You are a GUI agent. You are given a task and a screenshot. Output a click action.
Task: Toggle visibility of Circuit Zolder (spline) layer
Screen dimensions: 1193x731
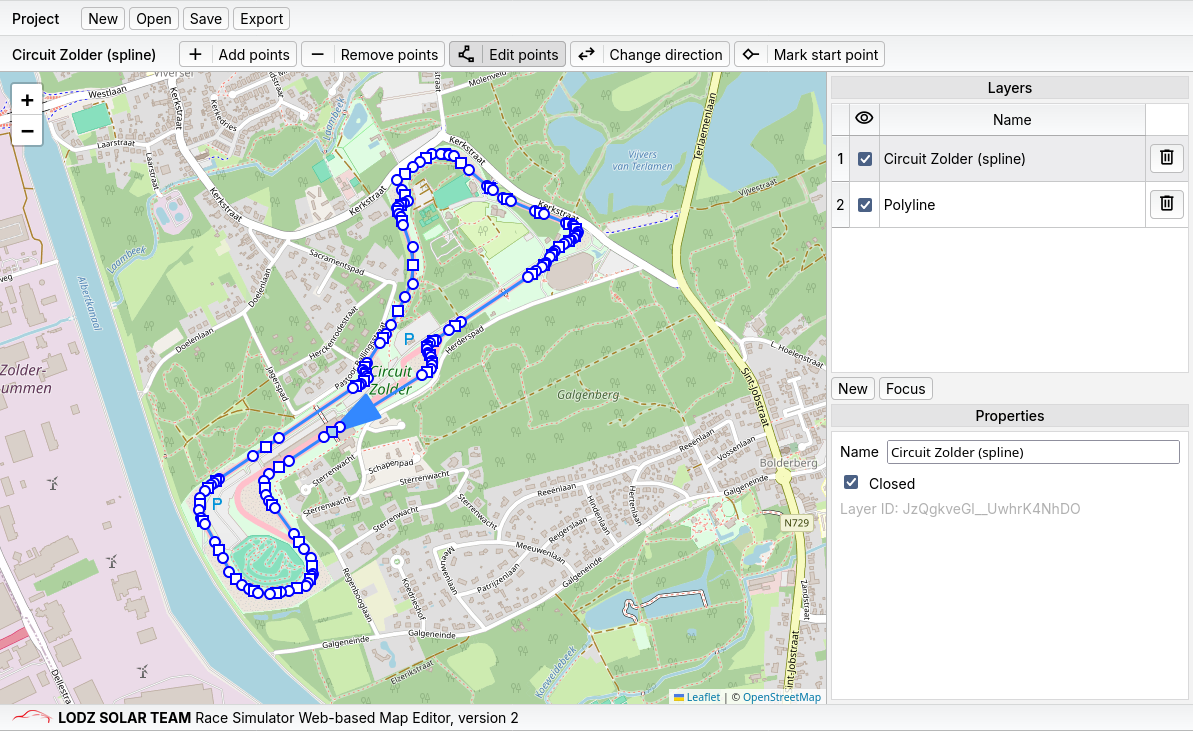click(865, 159)
